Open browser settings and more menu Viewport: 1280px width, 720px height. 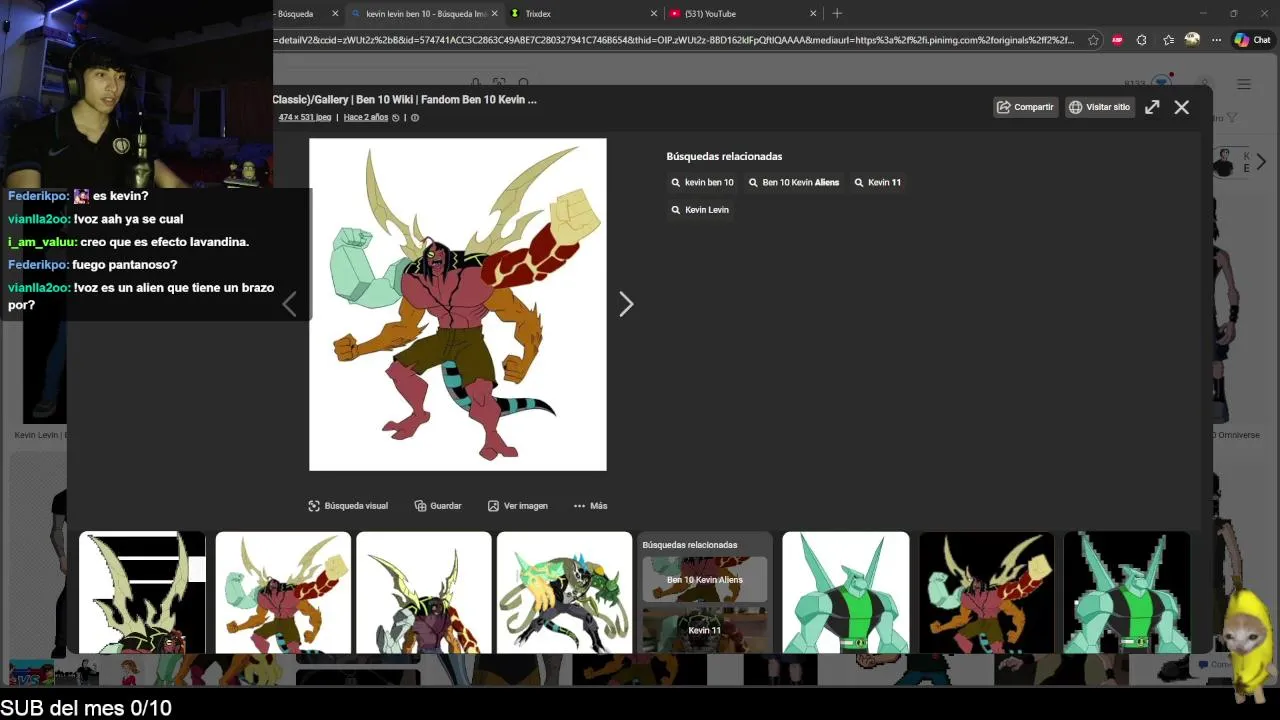(x=1216, y=40)
